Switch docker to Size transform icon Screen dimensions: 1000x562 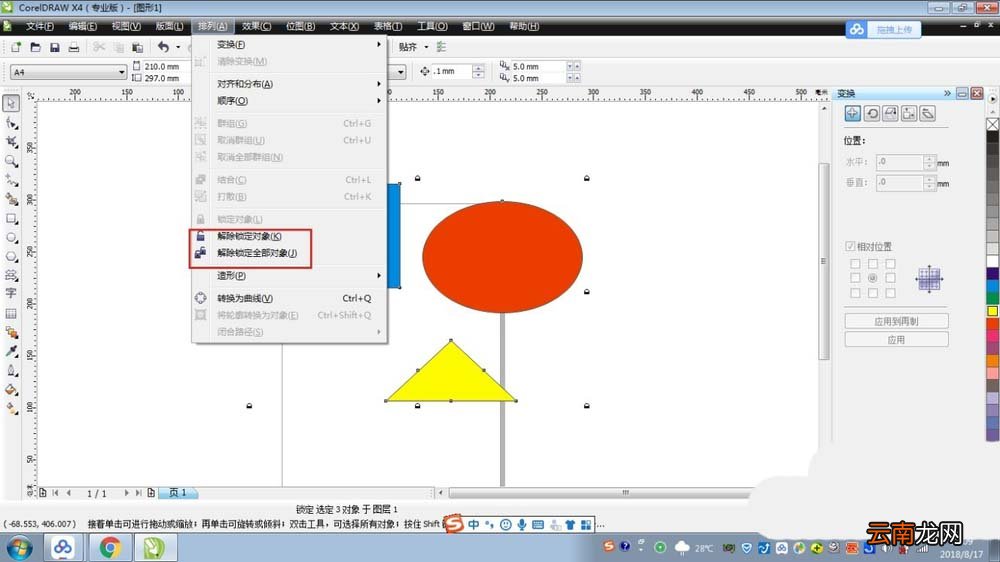click(x=909, y=114)
